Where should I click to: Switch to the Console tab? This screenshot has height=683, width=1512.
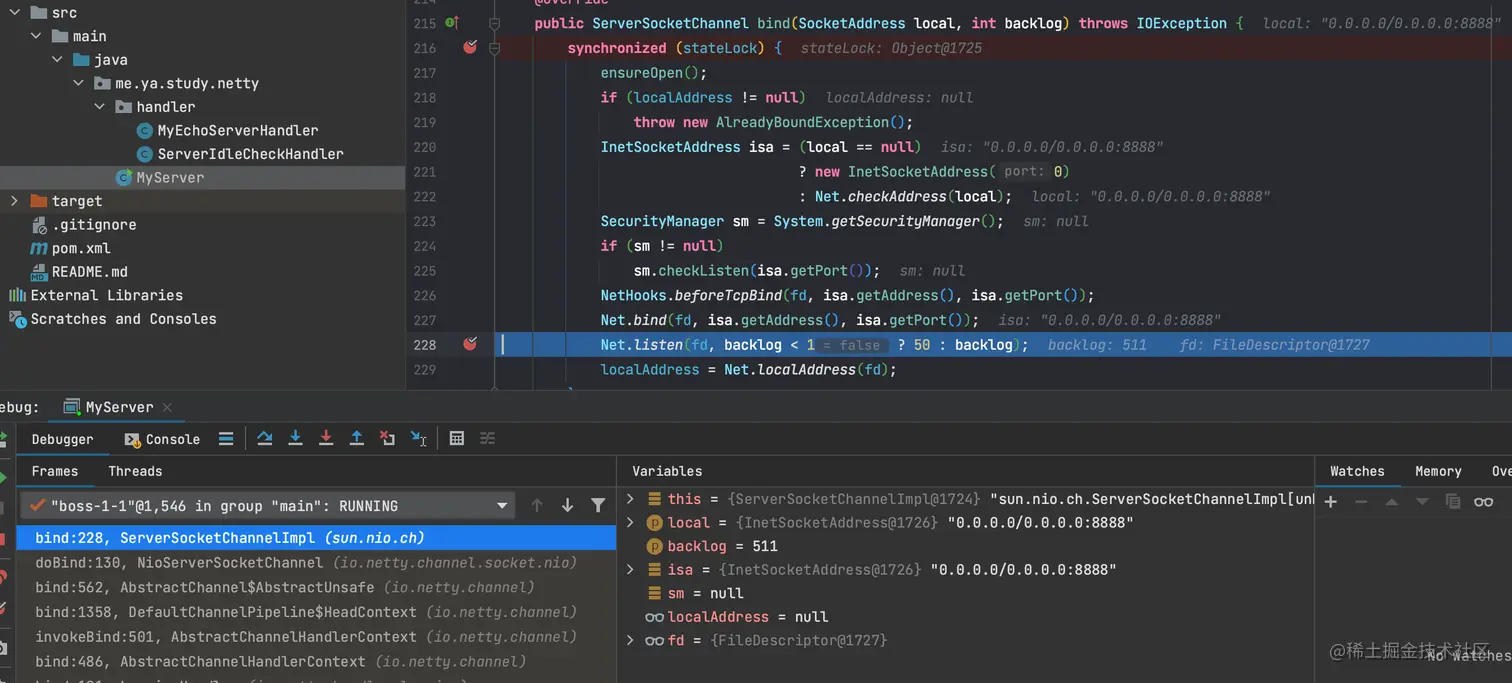point(162,439)
